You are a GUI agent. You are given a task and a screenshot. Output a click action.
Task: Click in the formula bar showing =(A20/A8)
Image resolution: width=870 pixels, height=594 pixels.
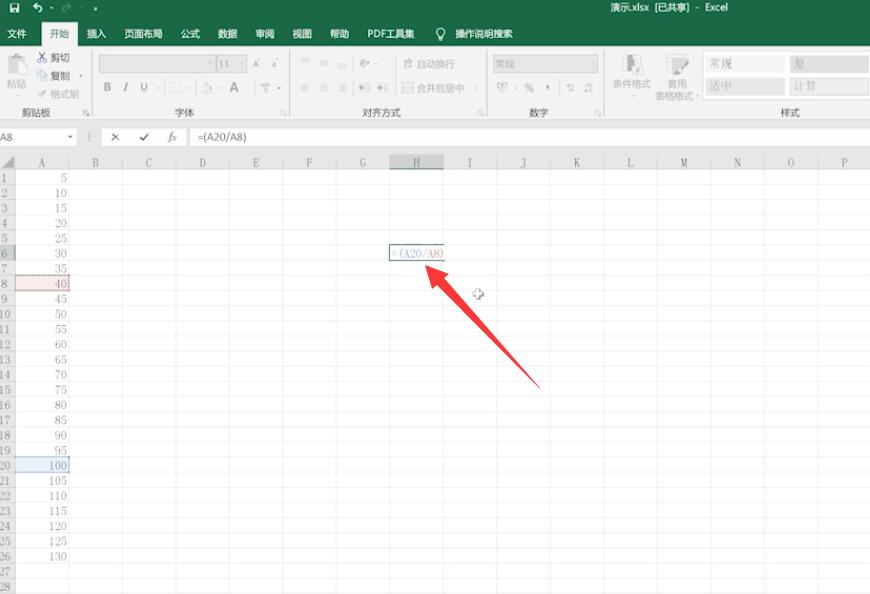[x=529, y=137]
